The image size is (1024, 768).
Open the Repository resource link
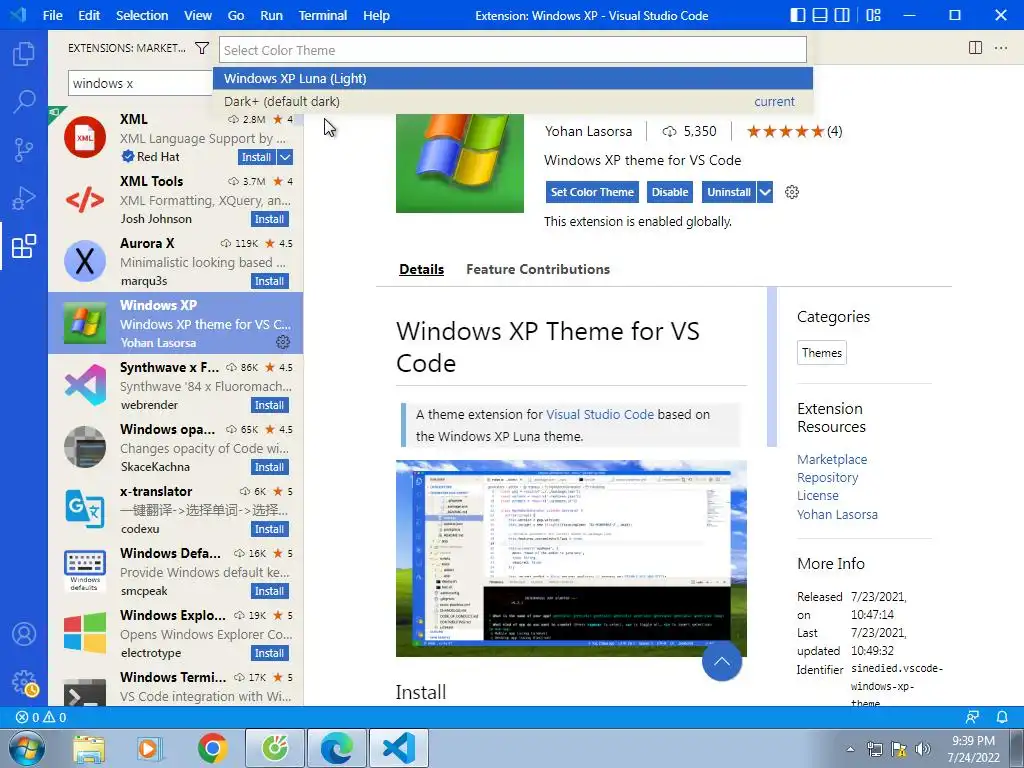[x=827, y=477]
